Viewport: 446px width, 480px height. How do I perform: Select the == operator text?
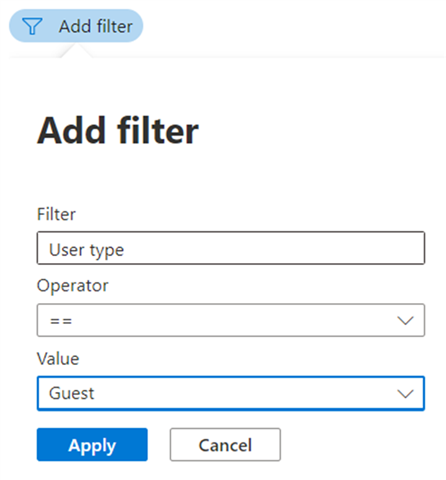[61, 321]
